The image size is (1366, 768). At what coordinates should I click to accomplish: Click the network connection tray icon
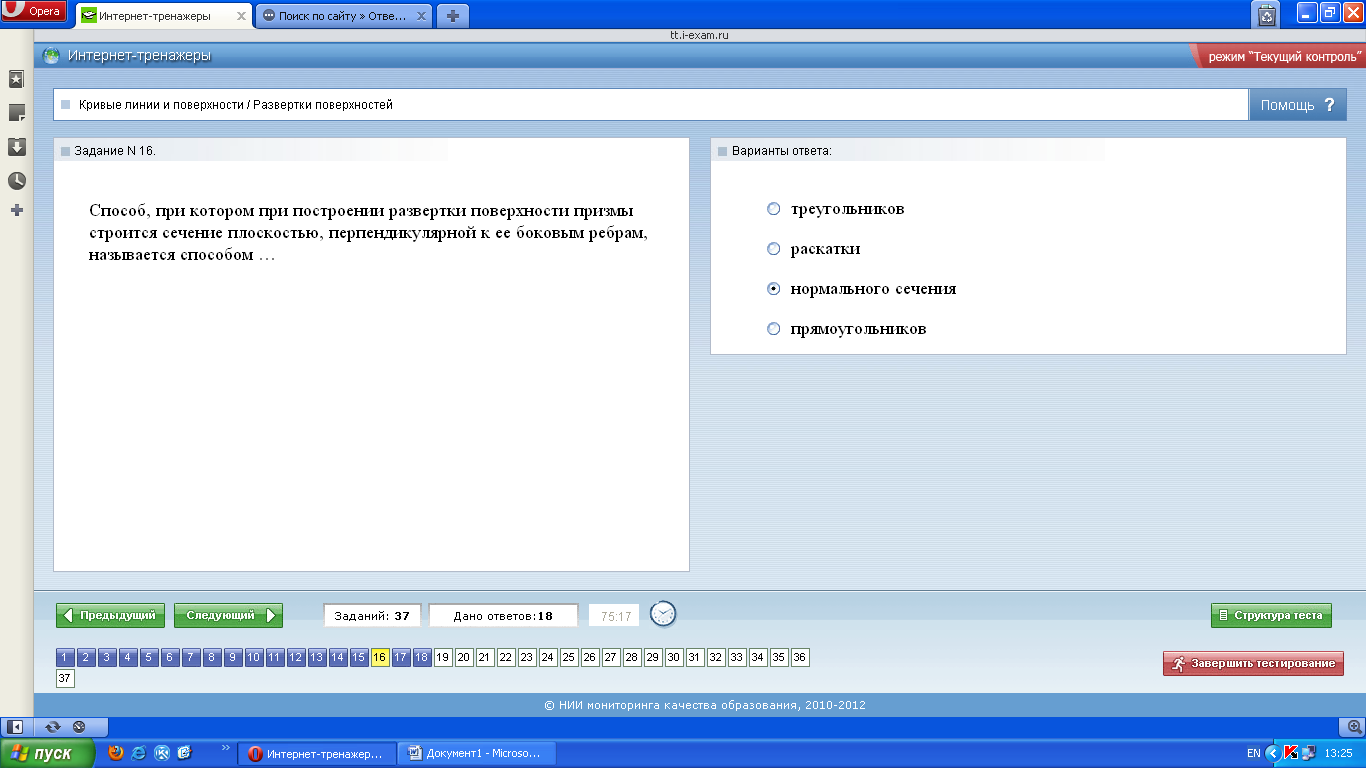pyautogui.click(x=1307, y=753)
